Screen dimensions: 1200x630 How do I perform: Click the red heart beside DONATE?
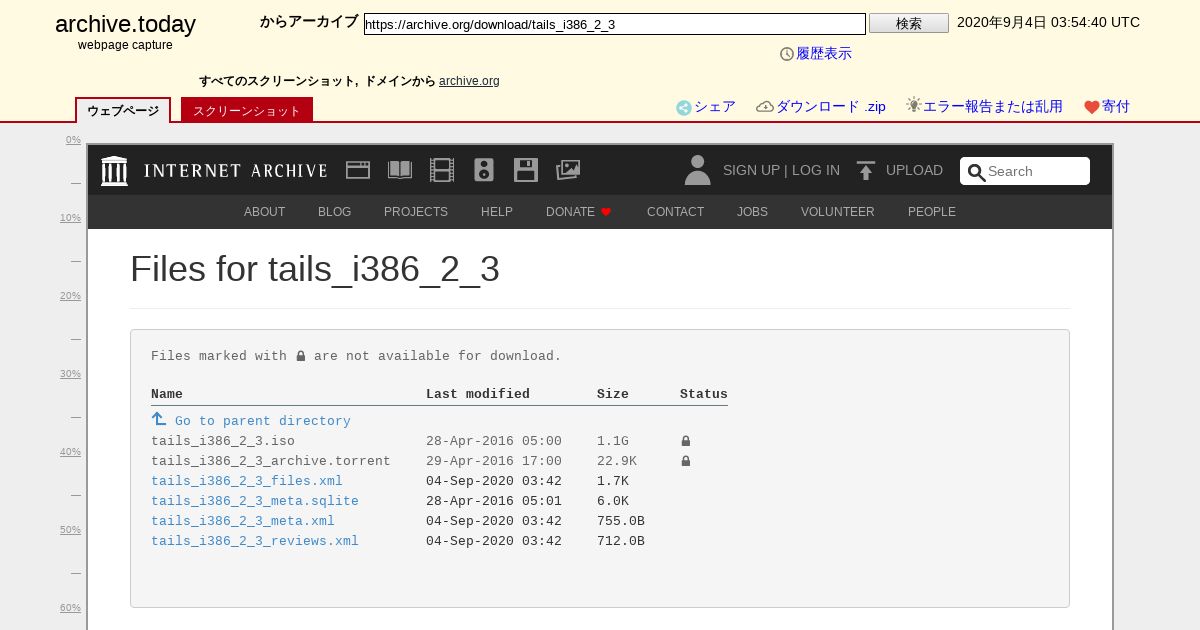coord(606,212)
